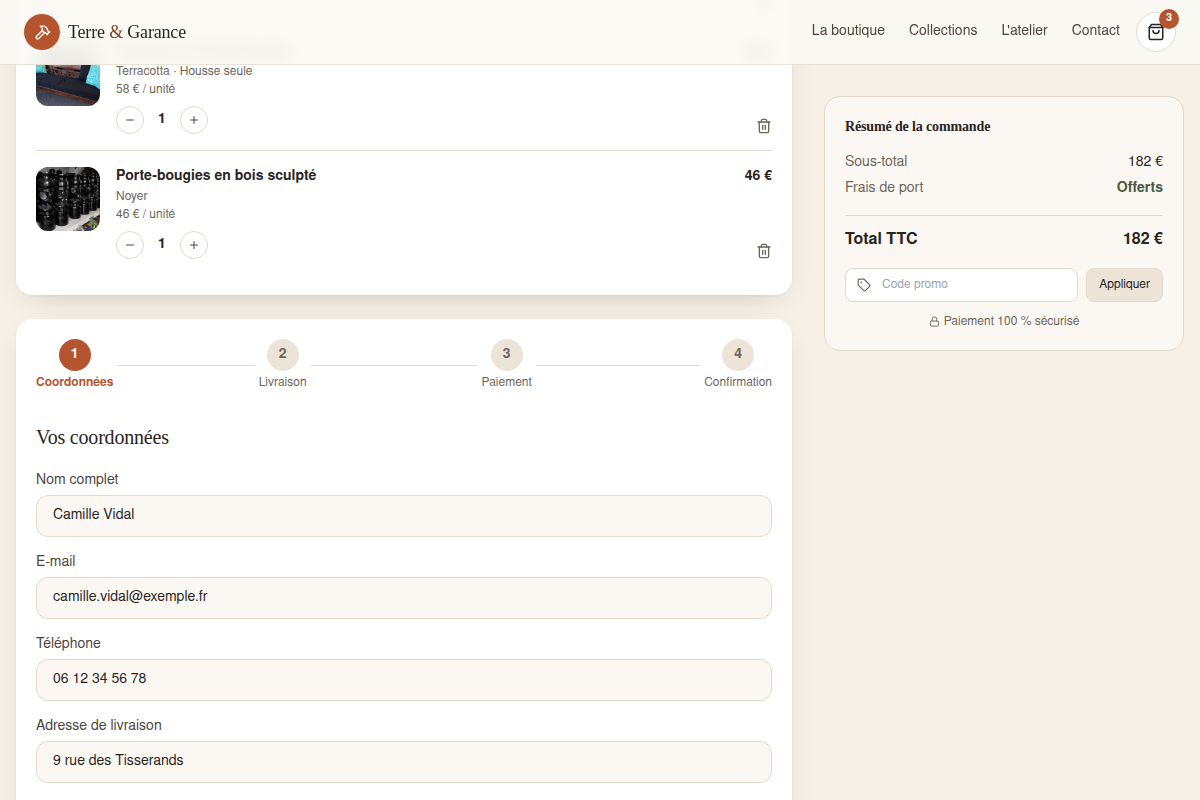Decrease quantity of Terracotta housse
Viewport: 1200px width, 800px height.
pos(130,120)
